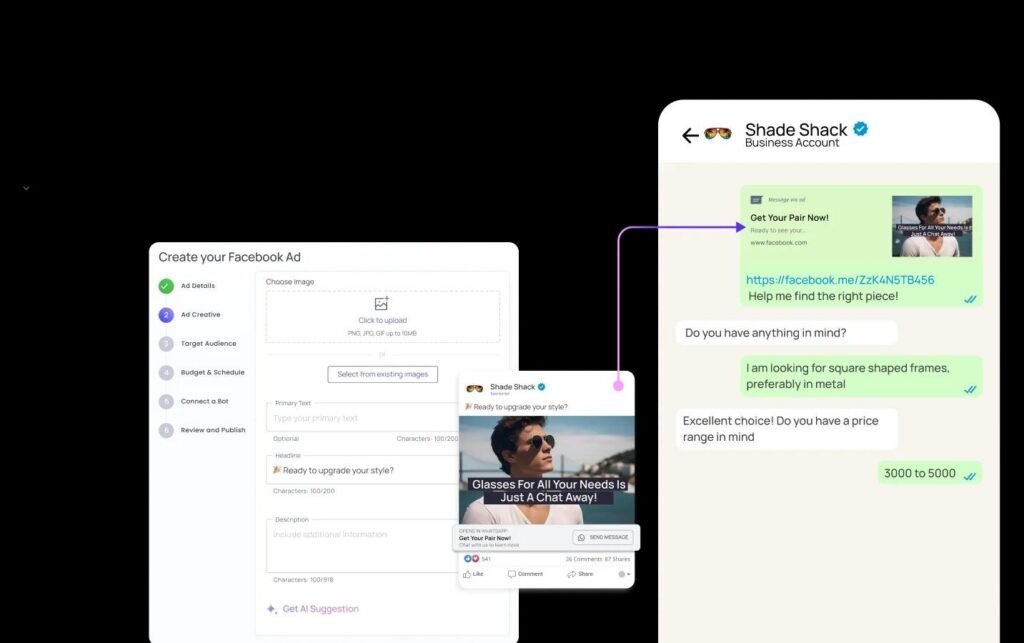The height and width of the screenshot is (643, 1024).
Task: Open the ad thumbnail in the WhatsApp message
Action: (x=932, y=227)
